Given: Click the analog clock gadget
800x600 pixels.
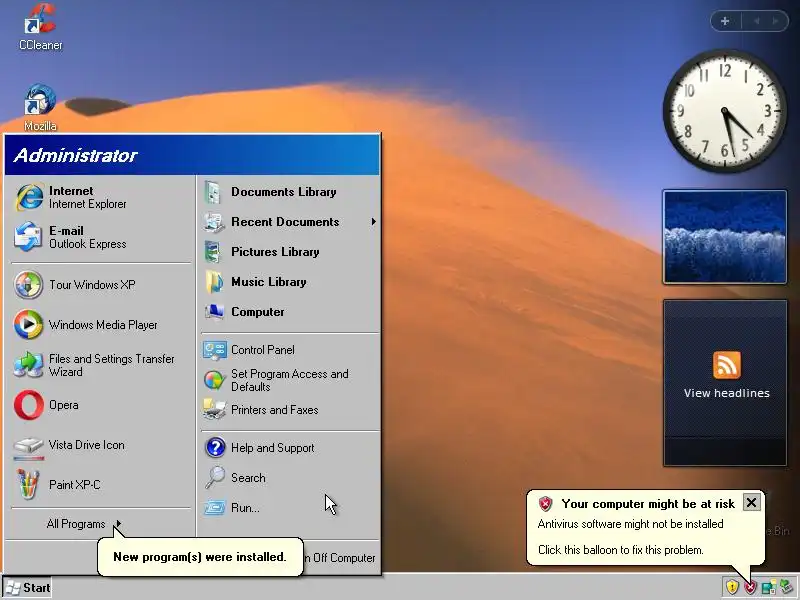Looking at the screenshot, I should (724, 110).
